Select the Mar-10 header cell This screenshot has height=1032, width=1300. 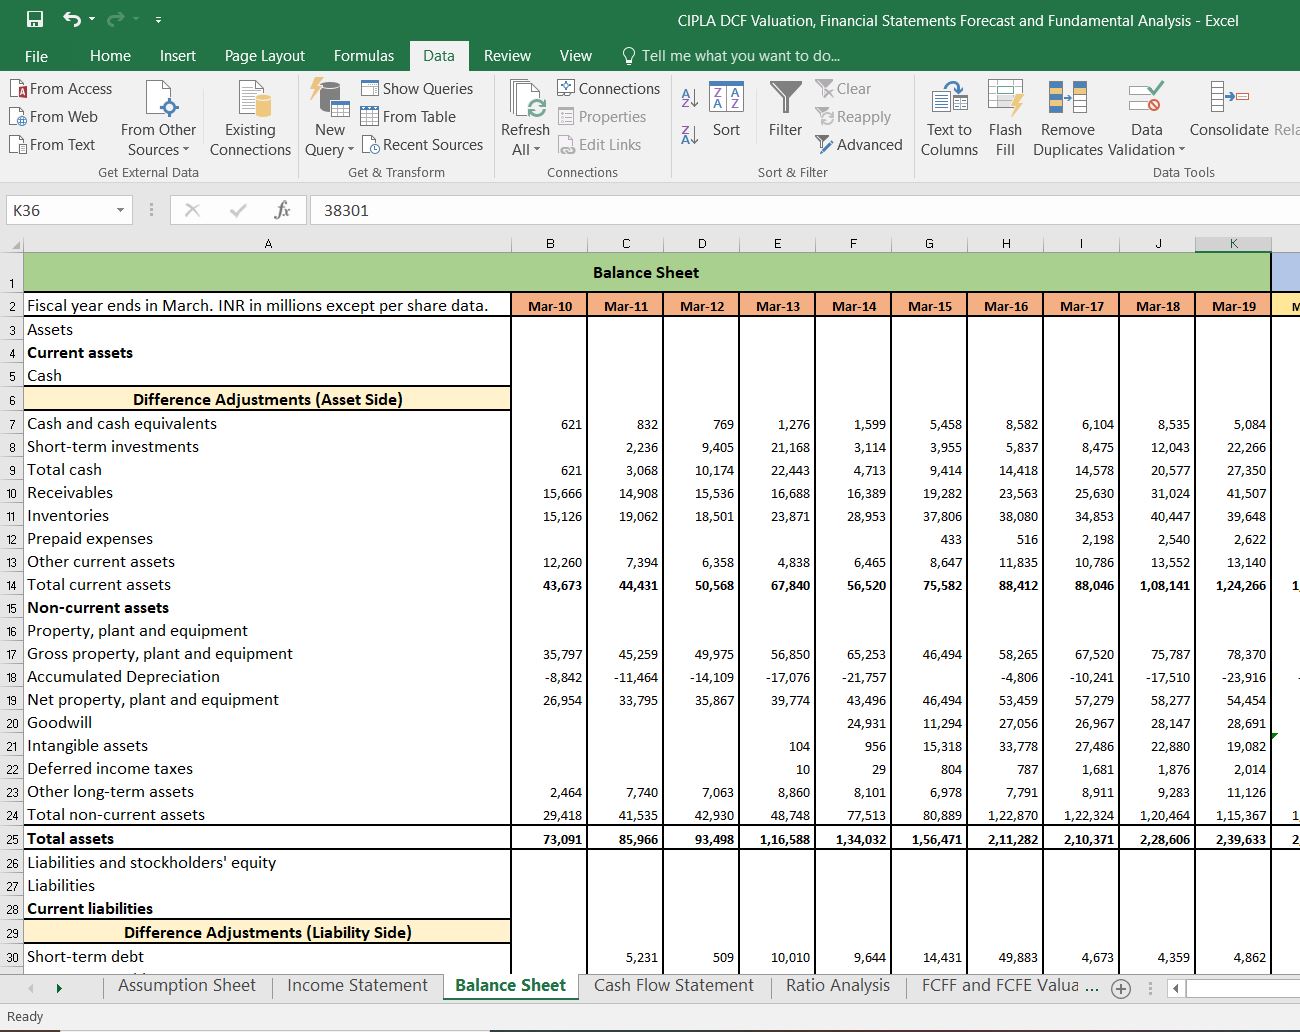point(550,306)
